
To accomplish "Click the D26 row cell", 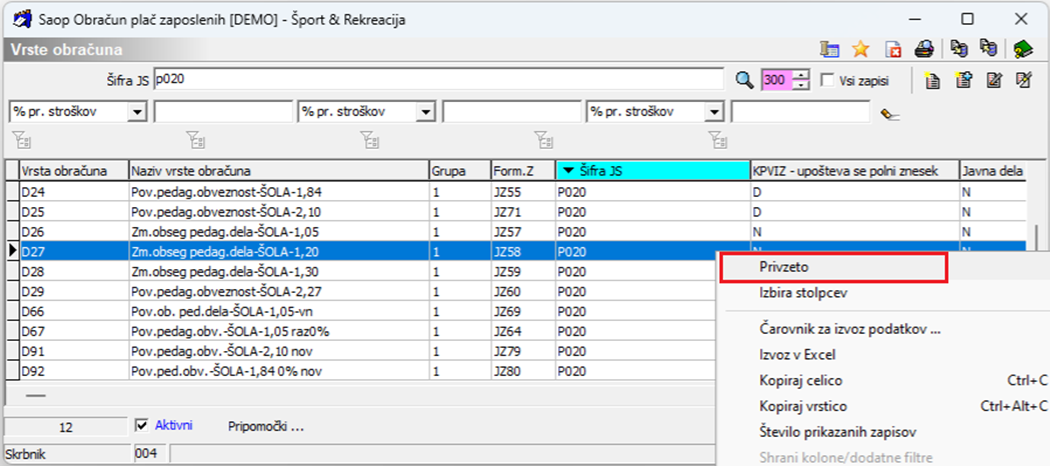I will [74, 231].
